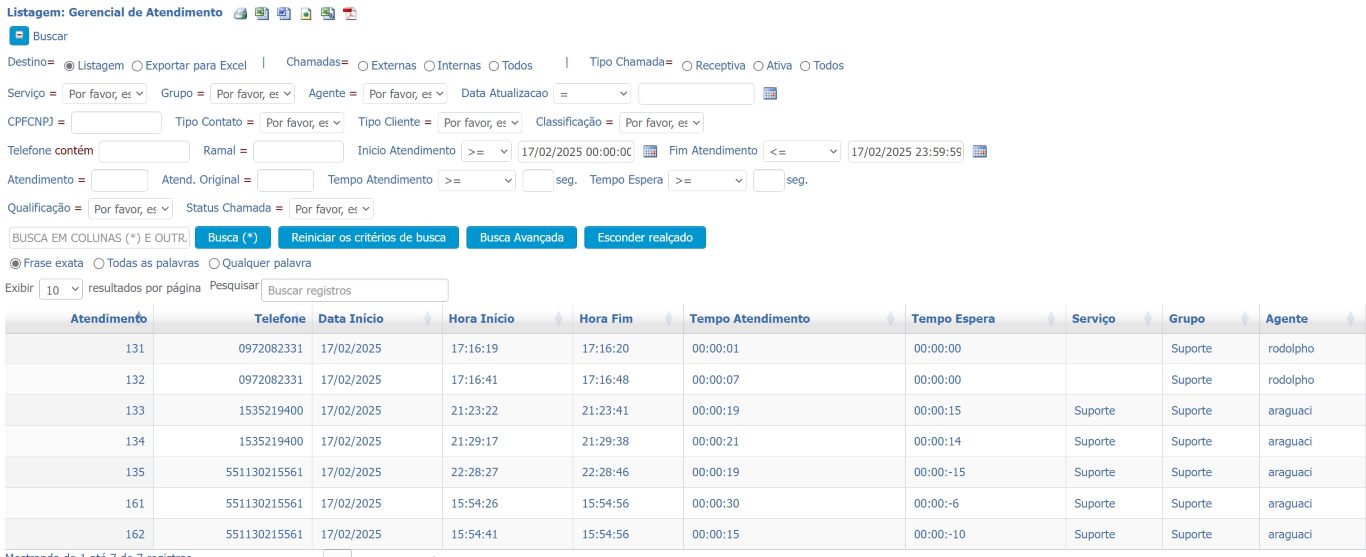Click the Buscar registros search box
The image size is (1366, 557).
click(x=355, y=290)
